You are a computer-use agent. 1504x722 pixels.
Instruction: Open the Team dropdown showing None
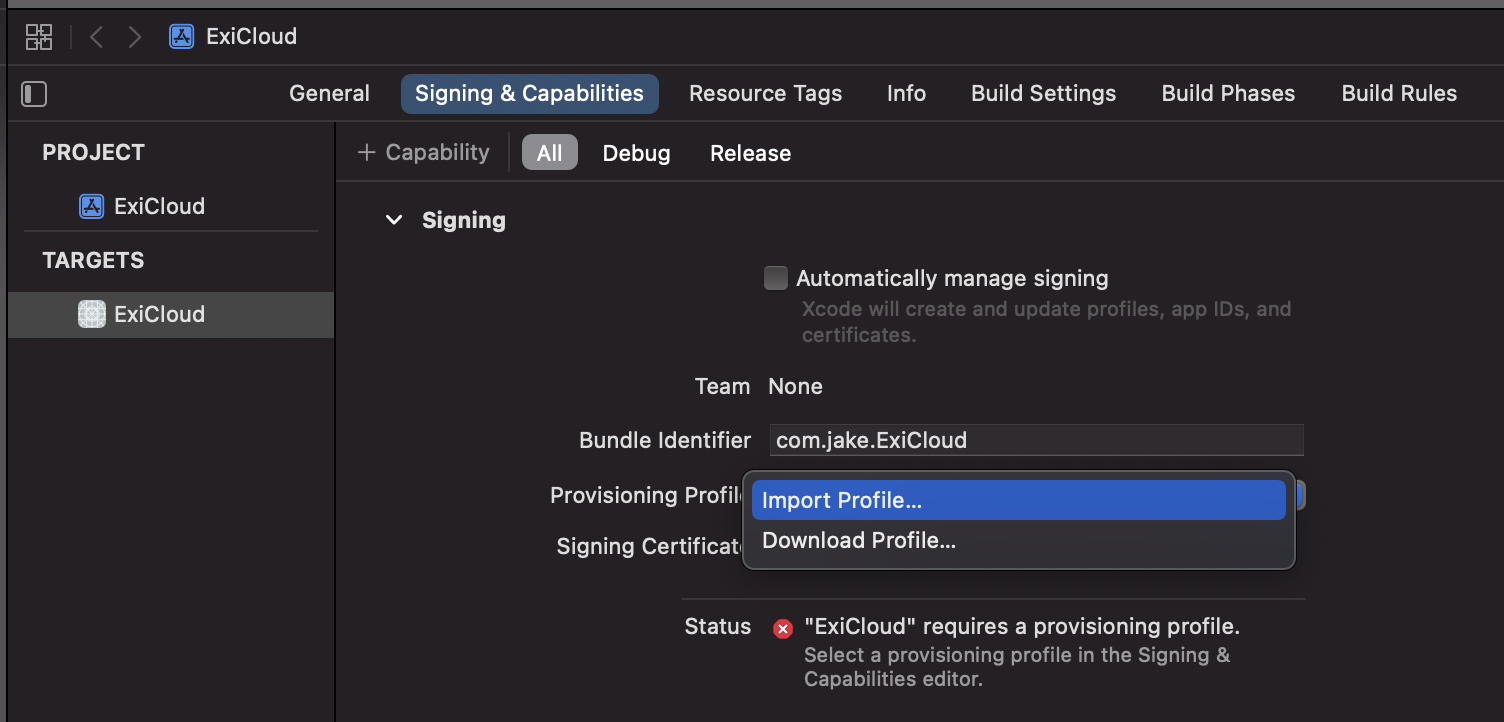tap(795, 387)
